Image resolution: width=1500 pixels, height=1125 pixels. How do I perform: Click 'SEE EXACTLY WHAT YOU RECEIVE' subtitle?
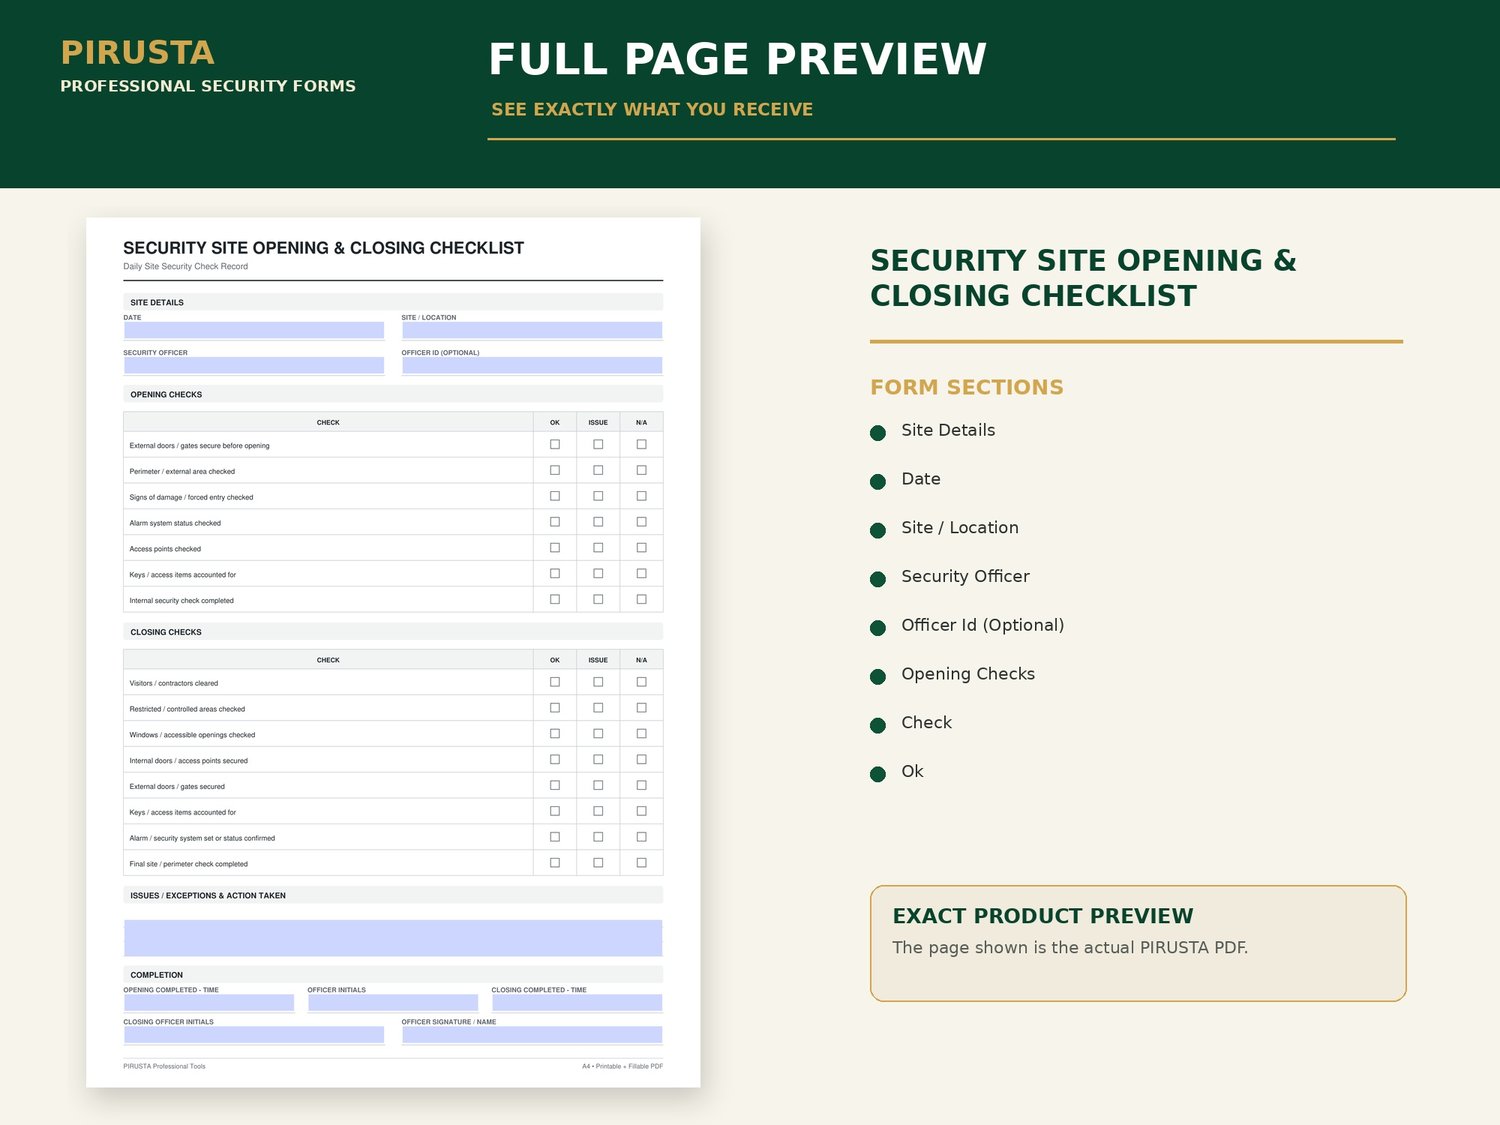pyautogui.click(x=652, y=109)
